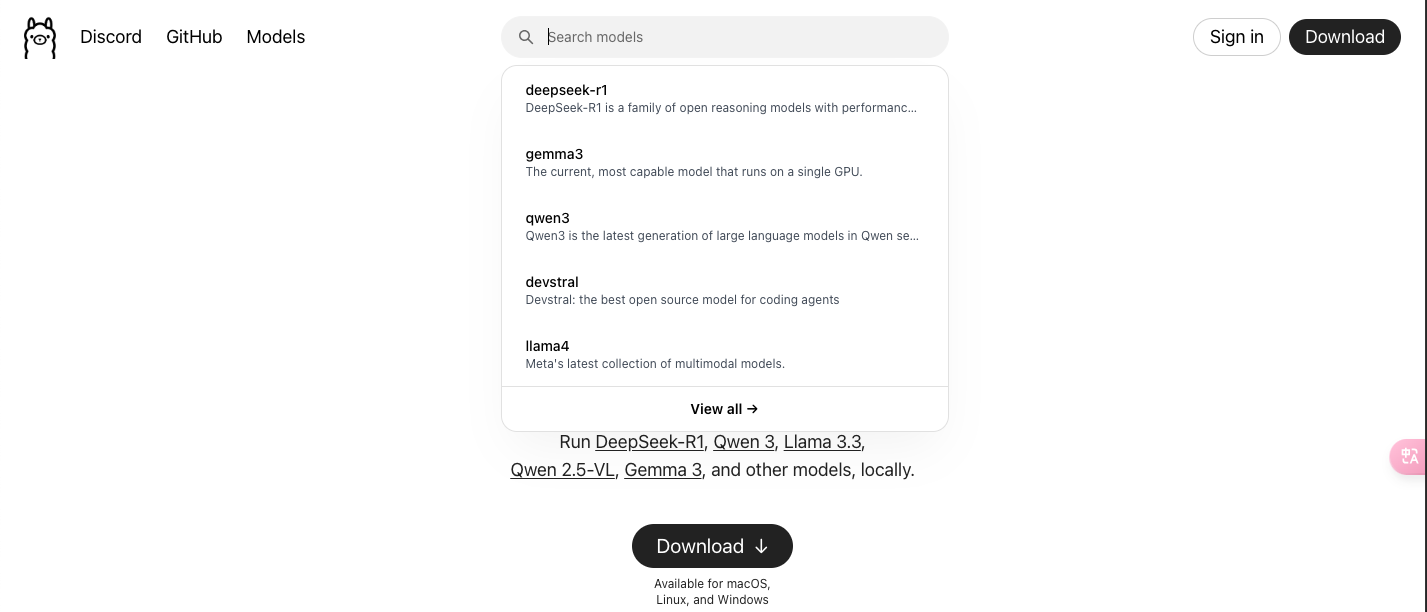
Task: Select devstral from the dropdown
Action: click(x=724, y=290)
